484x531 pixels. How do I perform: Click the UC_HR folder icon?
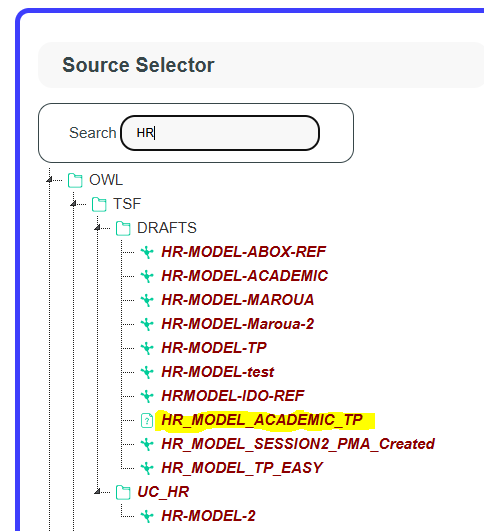[123, 492]
